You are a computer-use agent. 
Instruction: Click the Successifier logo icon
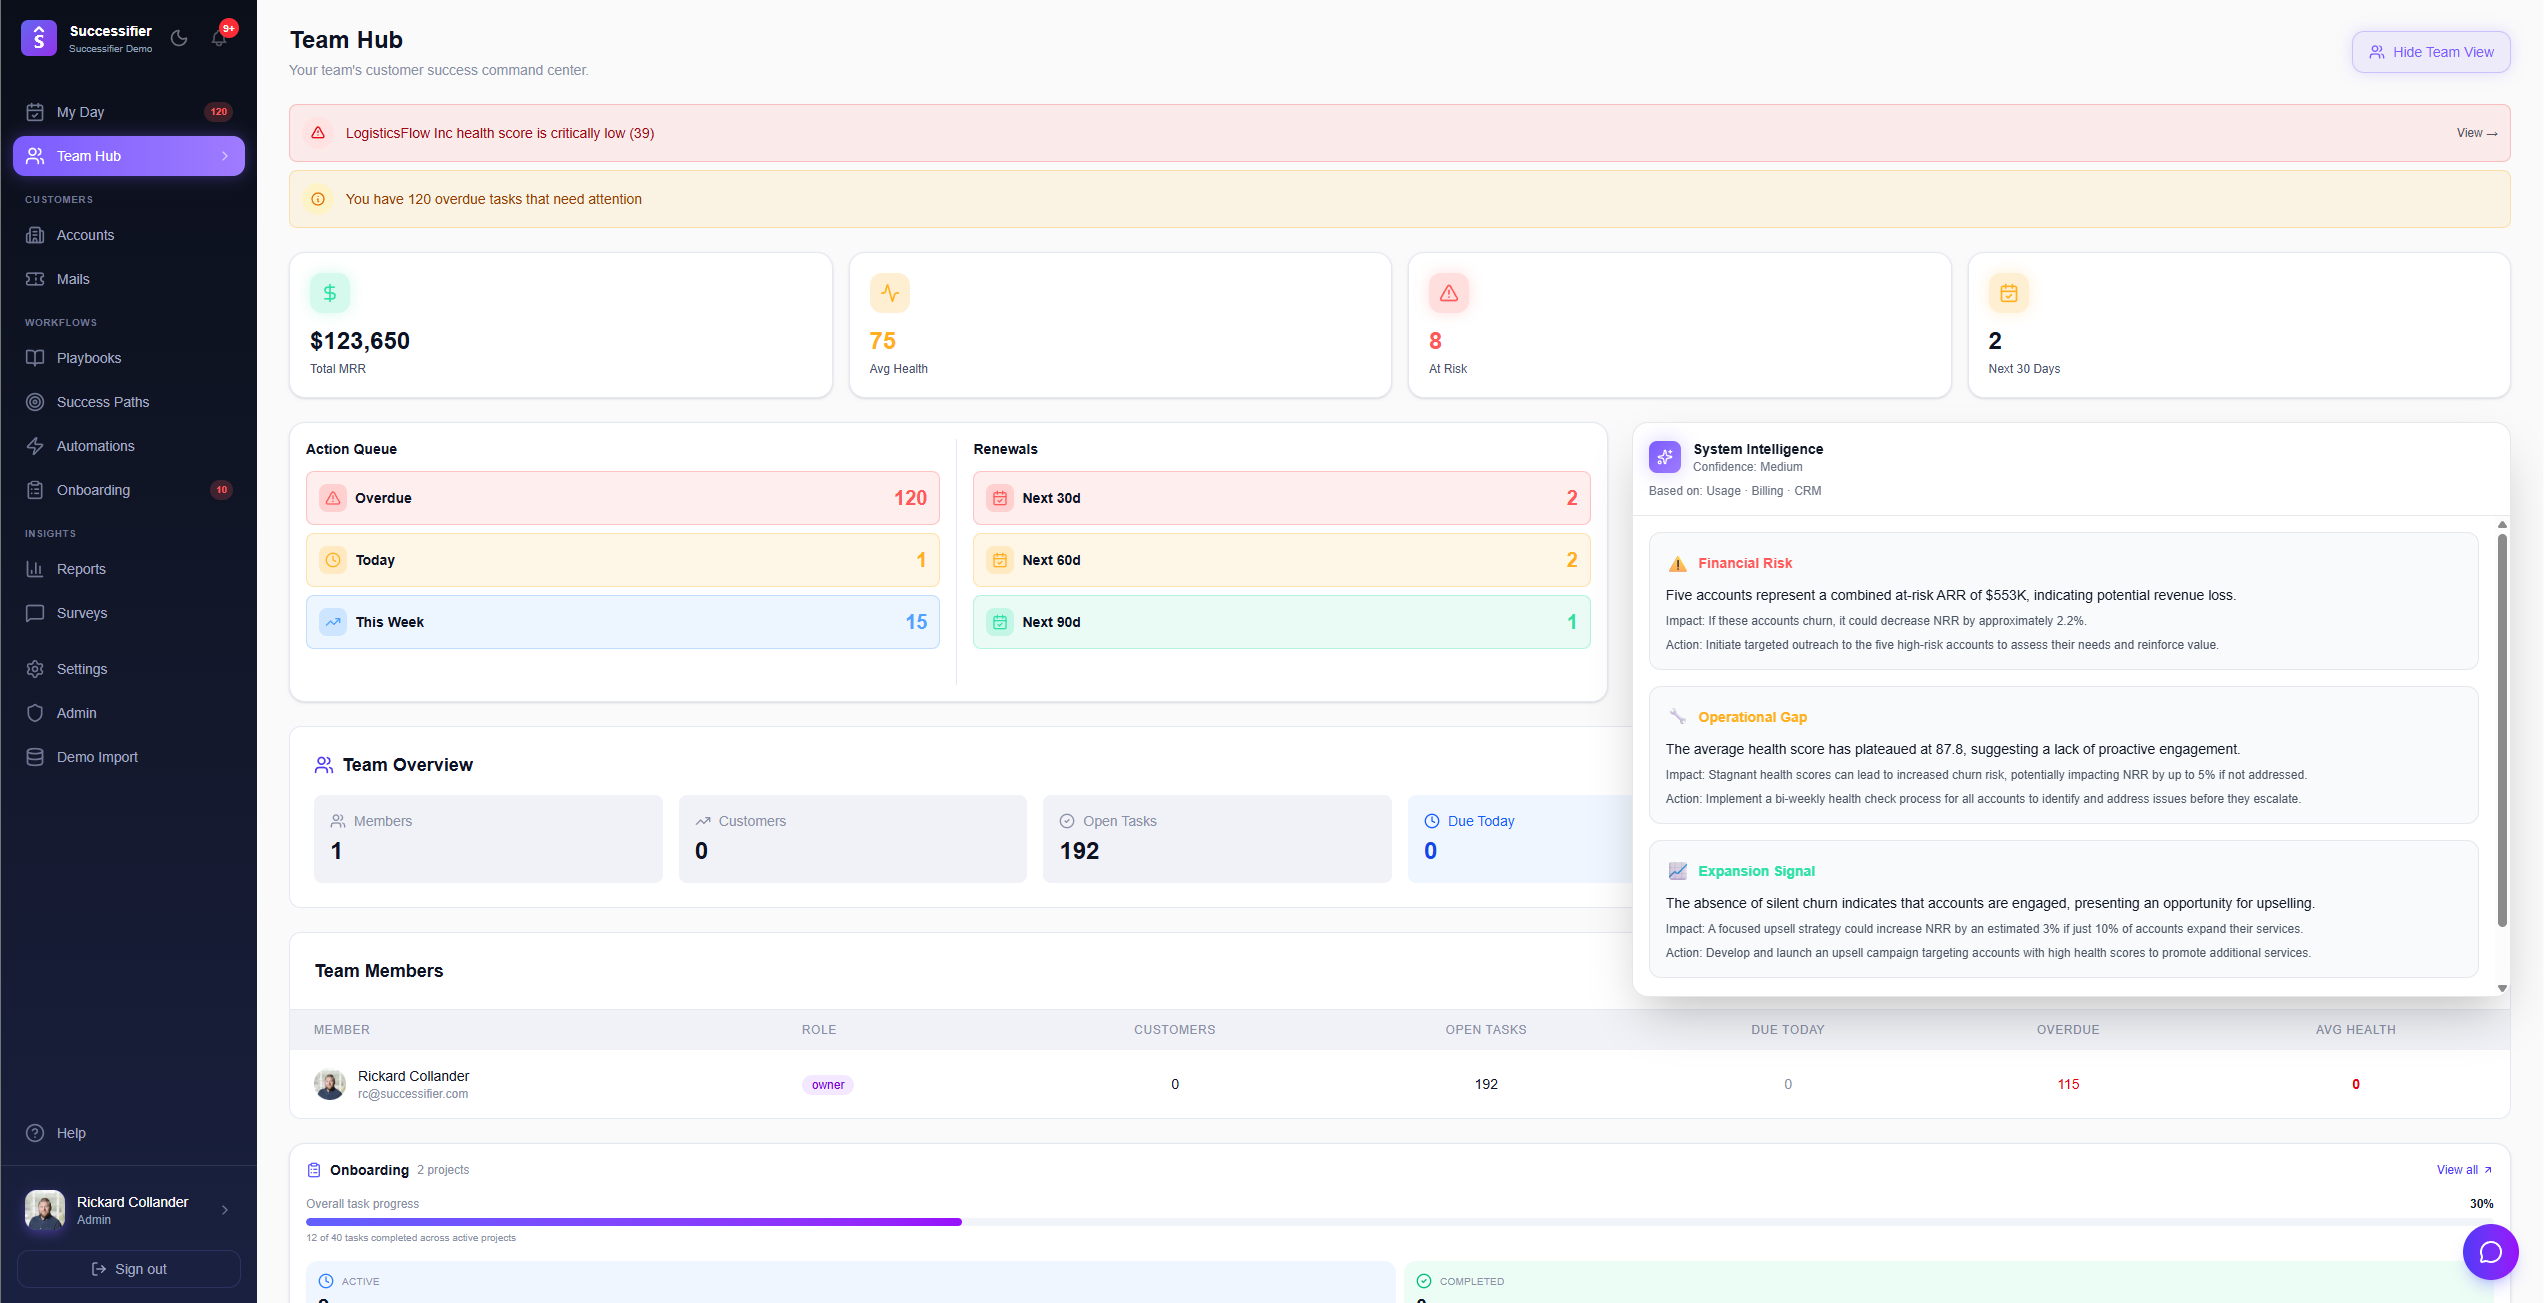(x=39, y=38)
